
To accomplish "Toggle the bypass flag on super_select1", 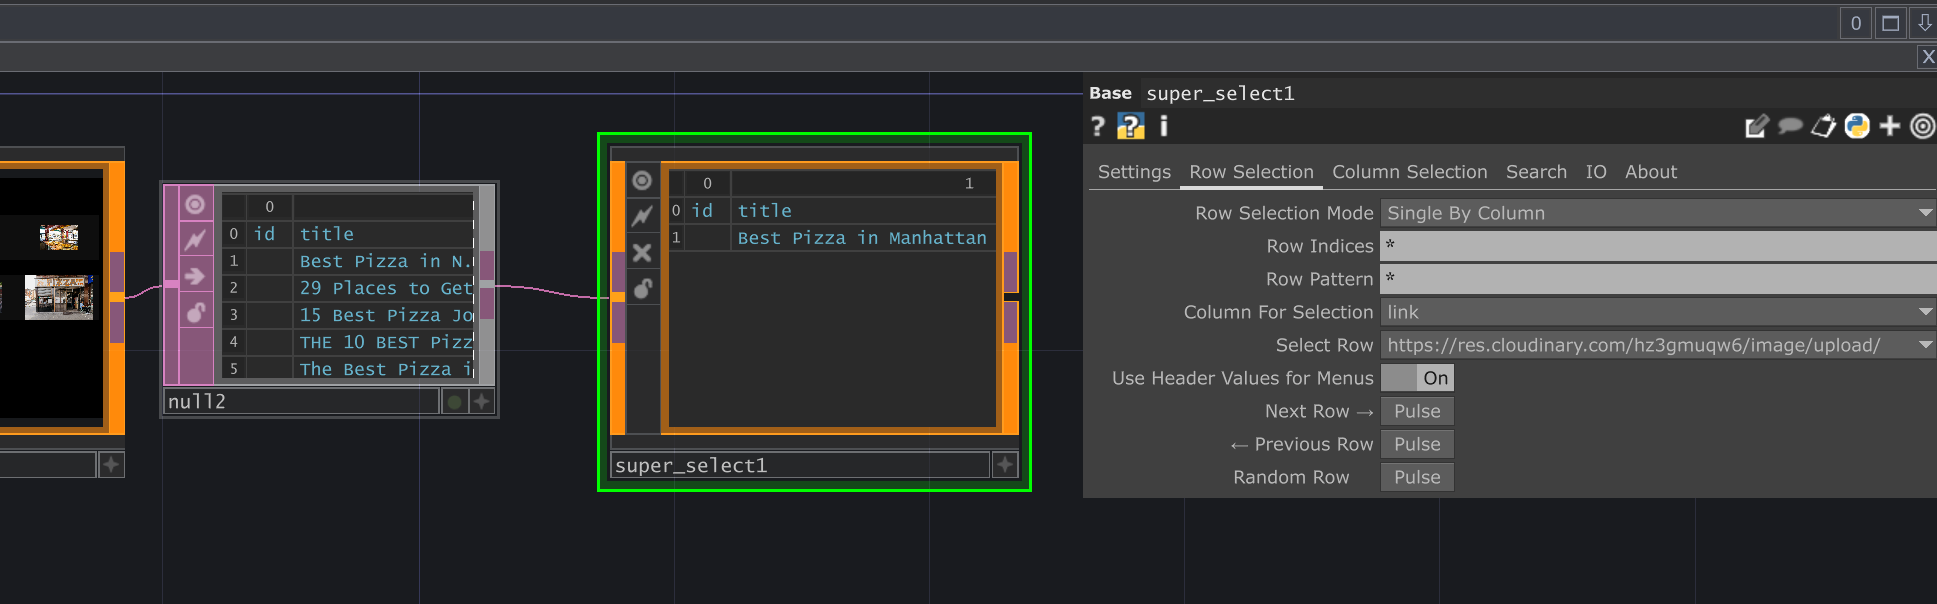I will [x=642, y=216].
